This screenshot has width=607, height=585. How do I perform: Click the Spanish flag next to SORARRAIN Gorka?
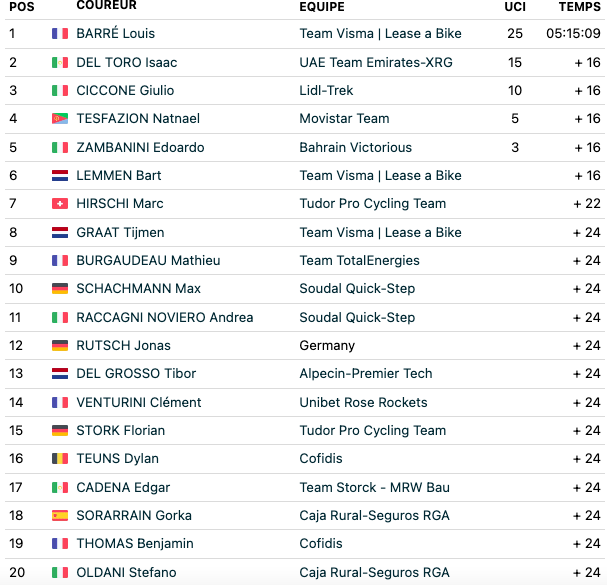pyautogui.click(x=60, y=516)
